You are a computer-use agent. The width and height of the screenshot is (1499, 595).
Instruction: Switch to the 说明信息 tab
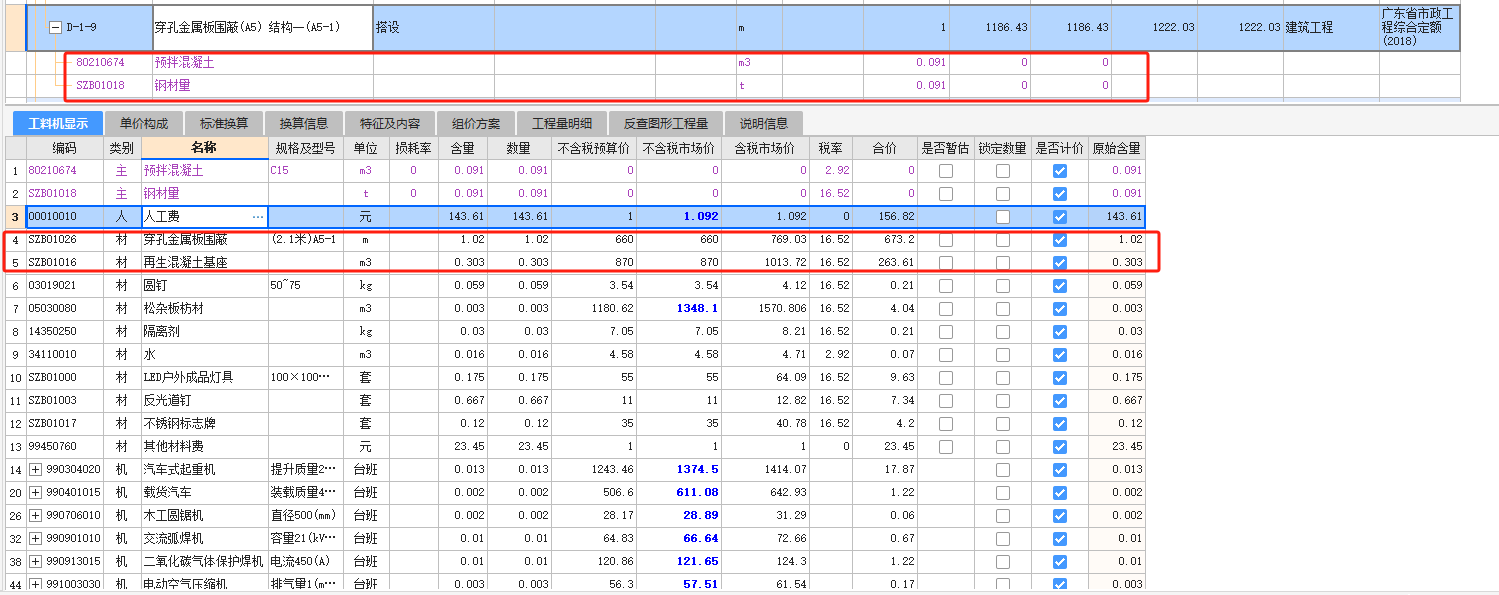(x=764, y=124)
